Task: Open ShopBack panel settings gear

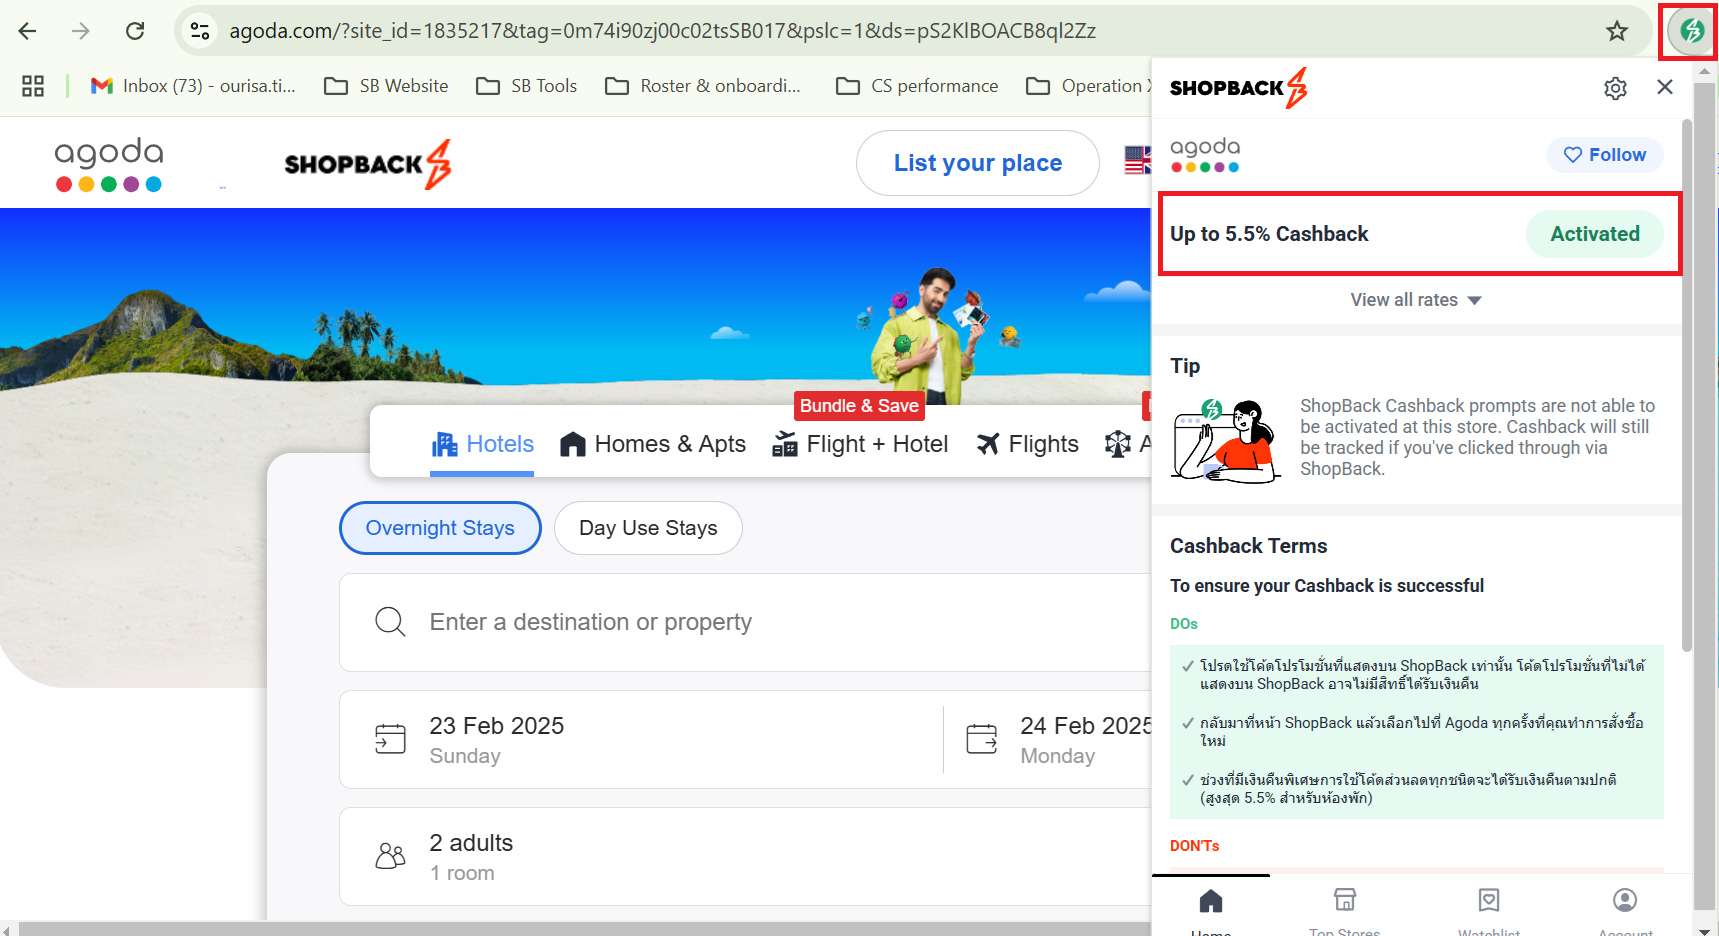Action: tap(1615, 88)
